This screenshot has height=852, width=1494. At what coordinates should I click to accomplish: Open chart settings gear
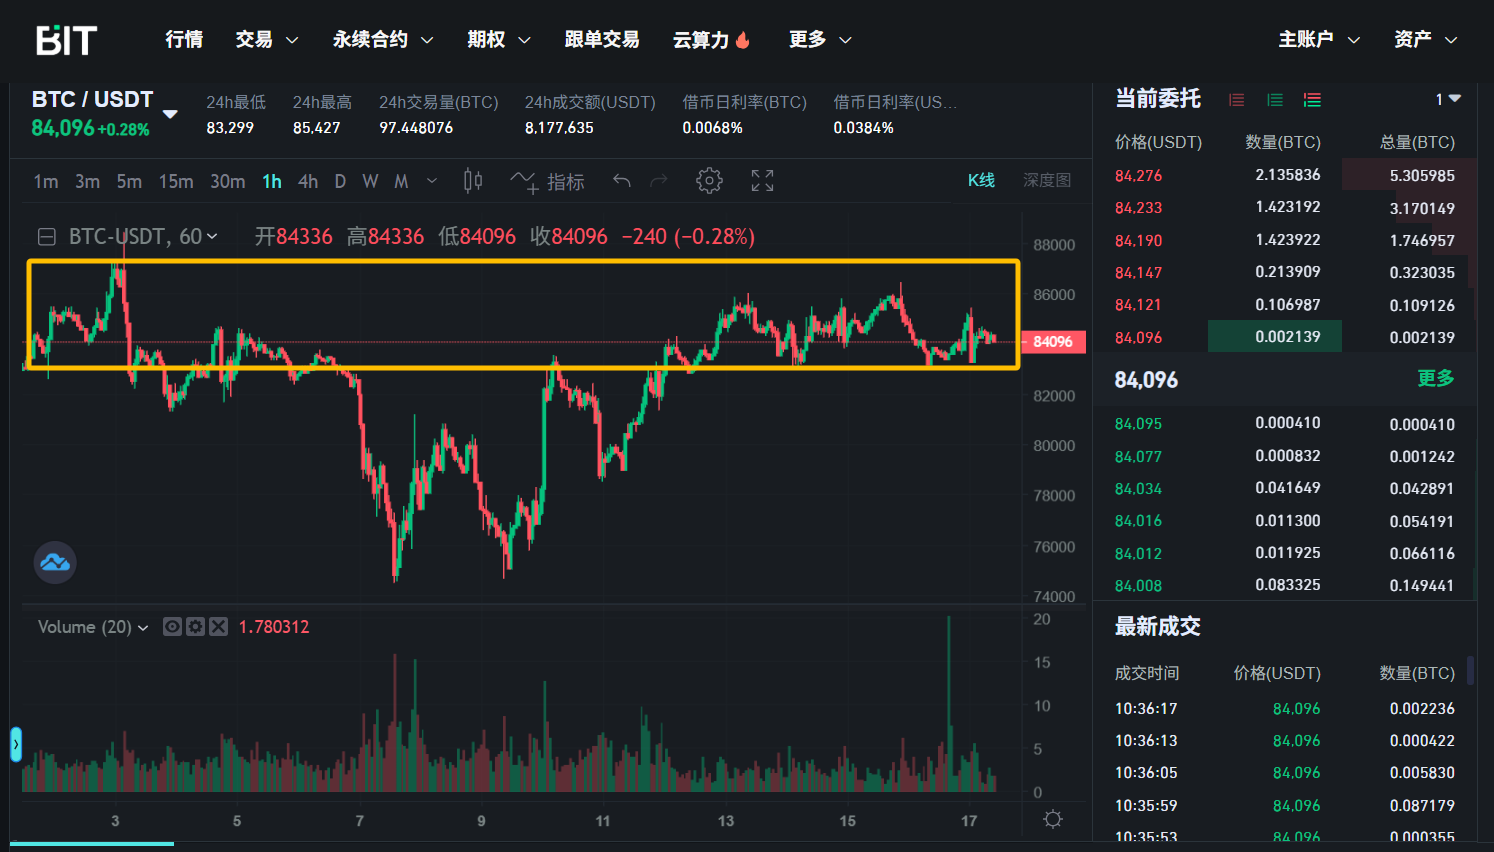[x=709, y=181]
